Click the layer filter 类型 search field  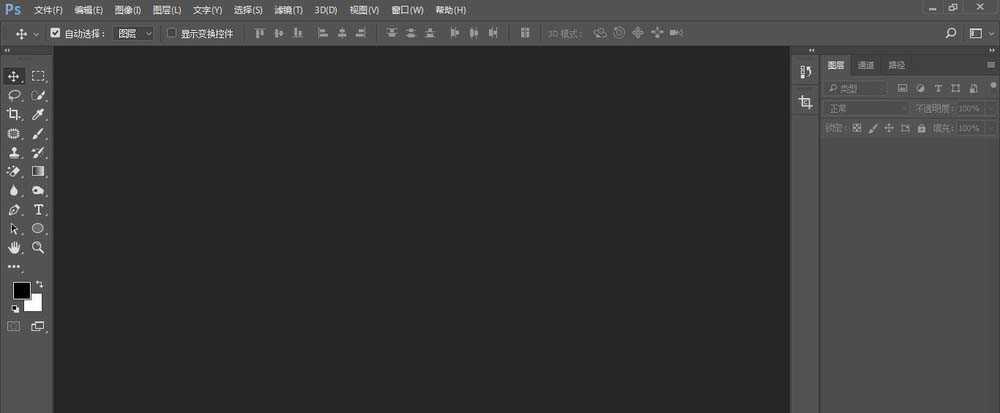coord(855,88)
